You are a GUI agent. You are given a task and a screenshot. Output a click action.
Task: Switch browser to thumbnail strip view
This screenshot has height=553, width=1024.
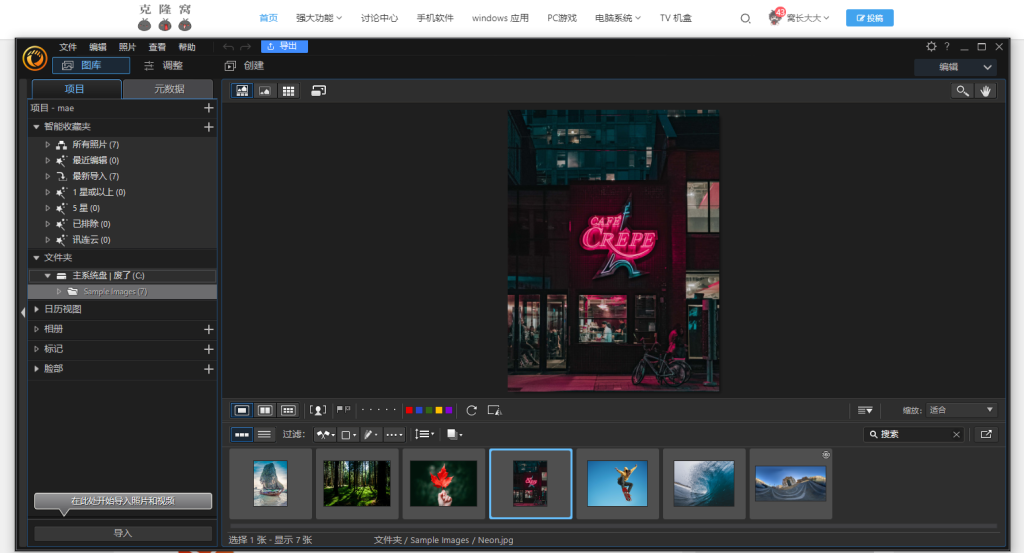[x=242, y=434]
